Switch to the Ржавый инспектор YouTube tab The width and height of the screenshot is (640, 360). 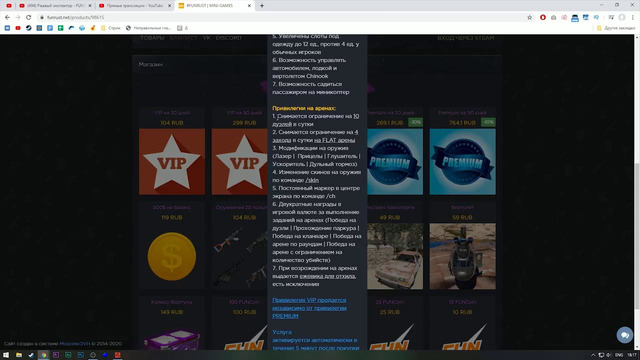56,6
